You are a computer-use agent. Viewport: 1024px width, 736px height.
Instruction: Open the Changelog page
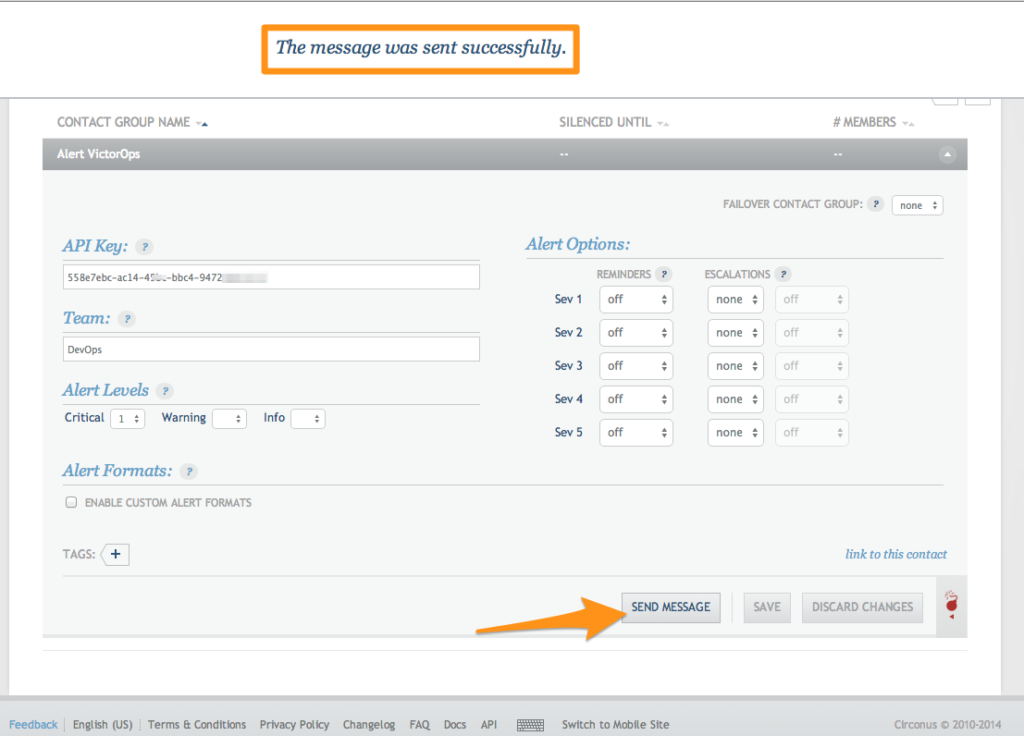click(x=371, y=724)
